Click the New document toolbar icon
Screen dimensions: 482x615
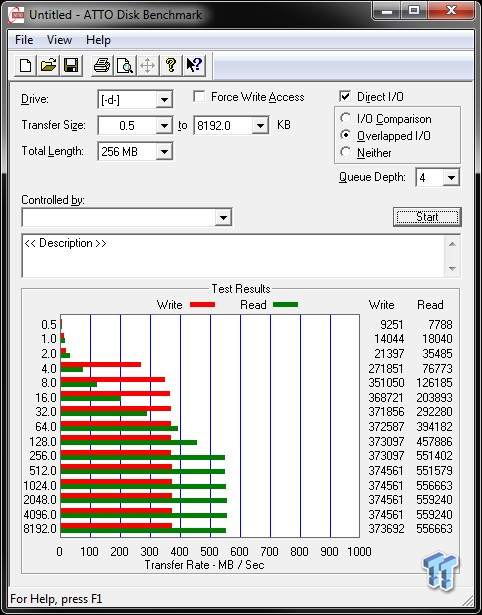pos(25,65)
